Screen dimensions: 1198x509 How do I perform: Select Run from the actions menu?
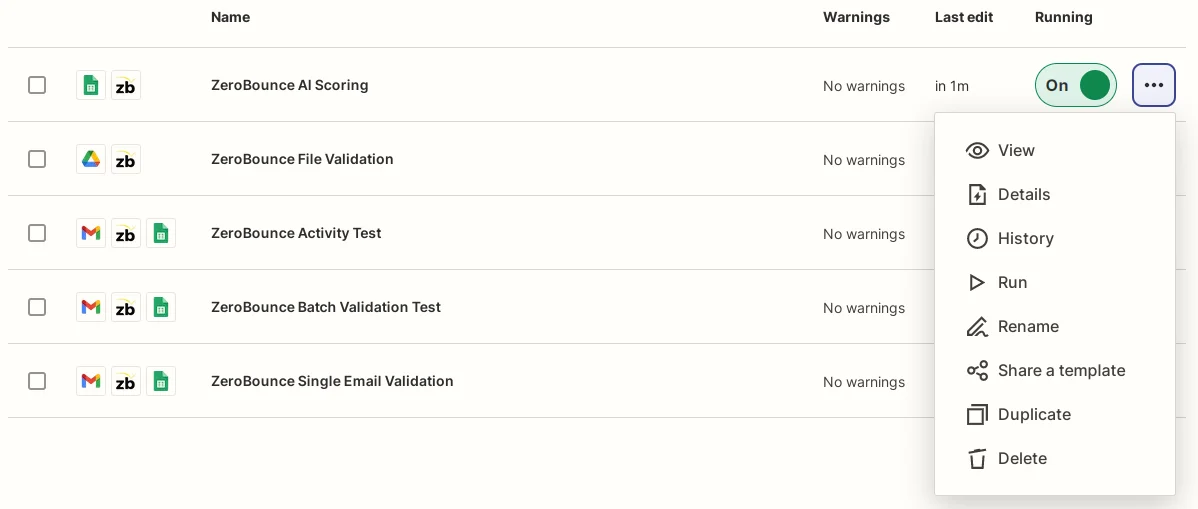pyautogui.click(x=1012, y=283)
